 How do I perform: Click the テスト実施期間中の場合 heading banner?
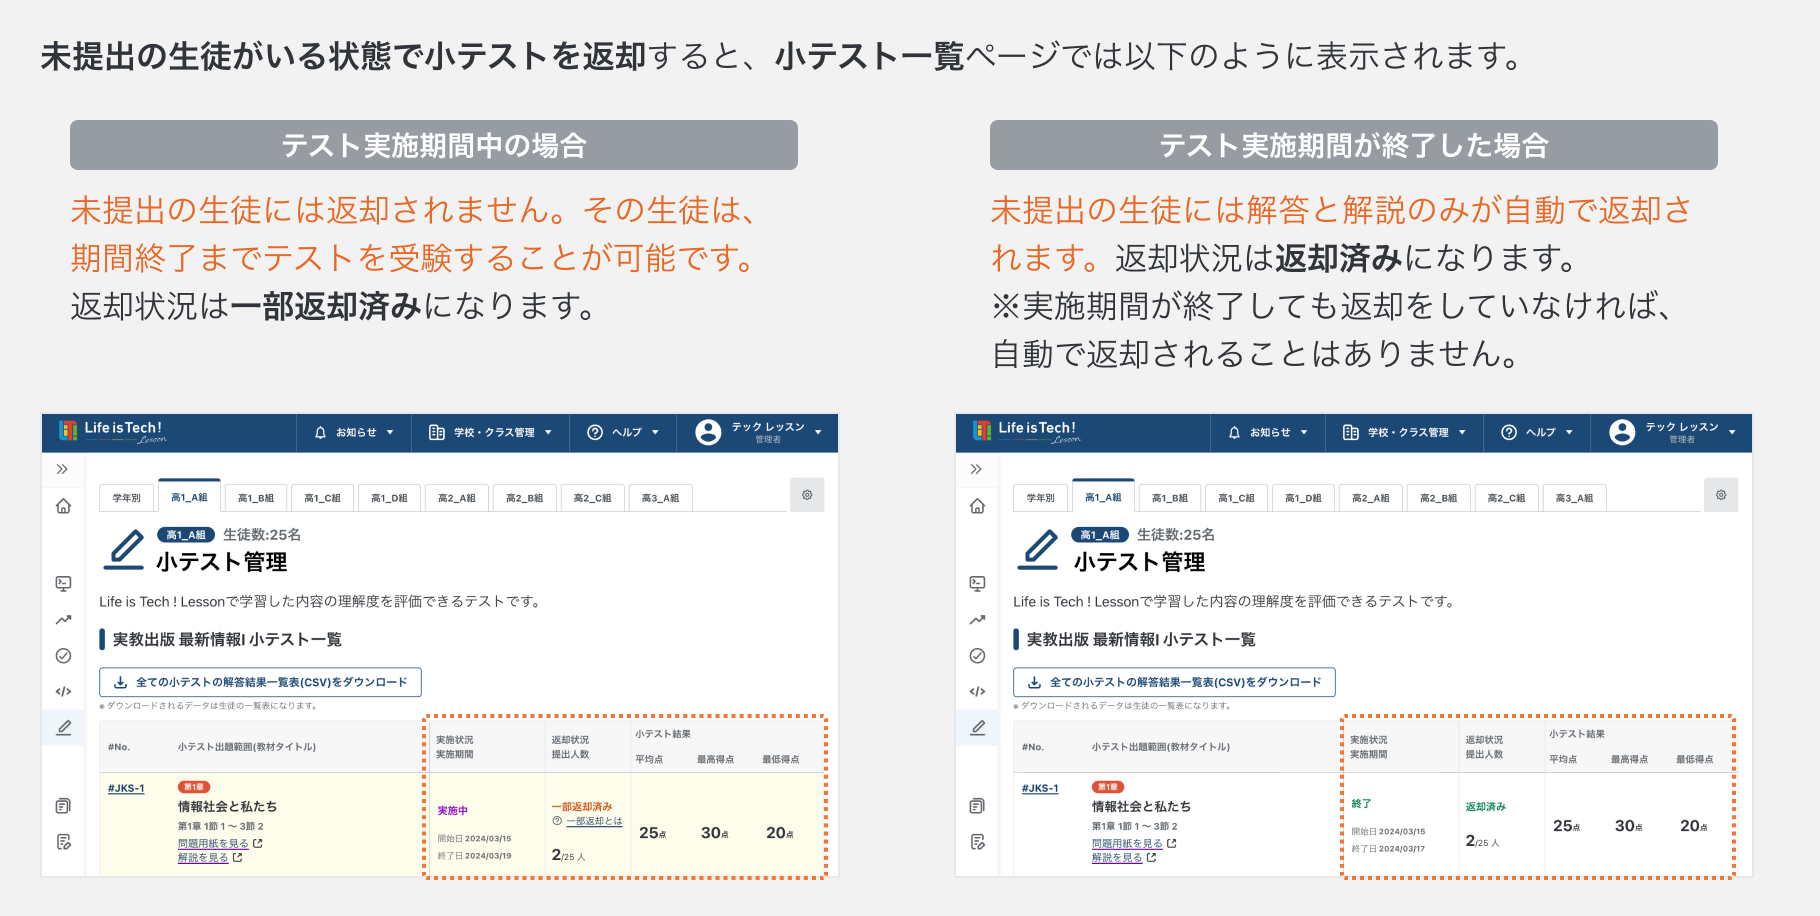coord(434,145)
